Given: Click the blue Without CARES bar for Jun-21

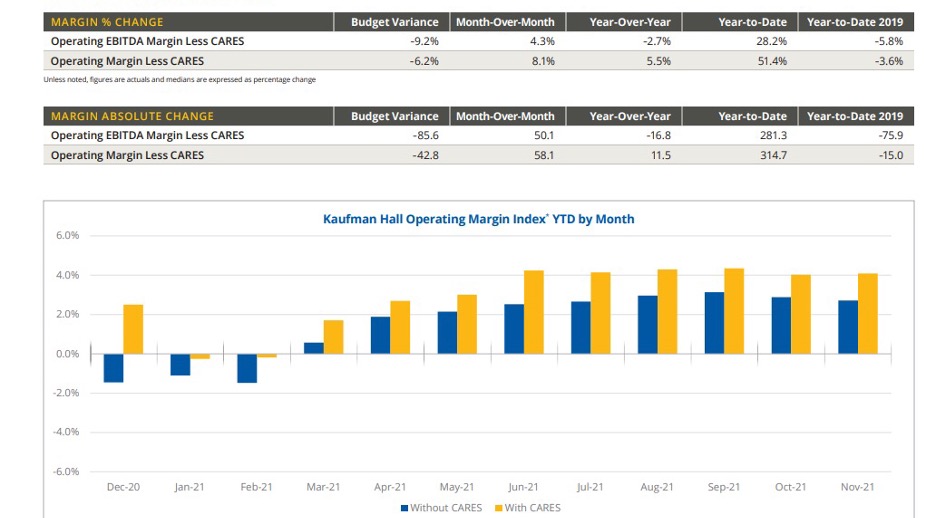Looking at the screenshot, I should coord(514,329).
